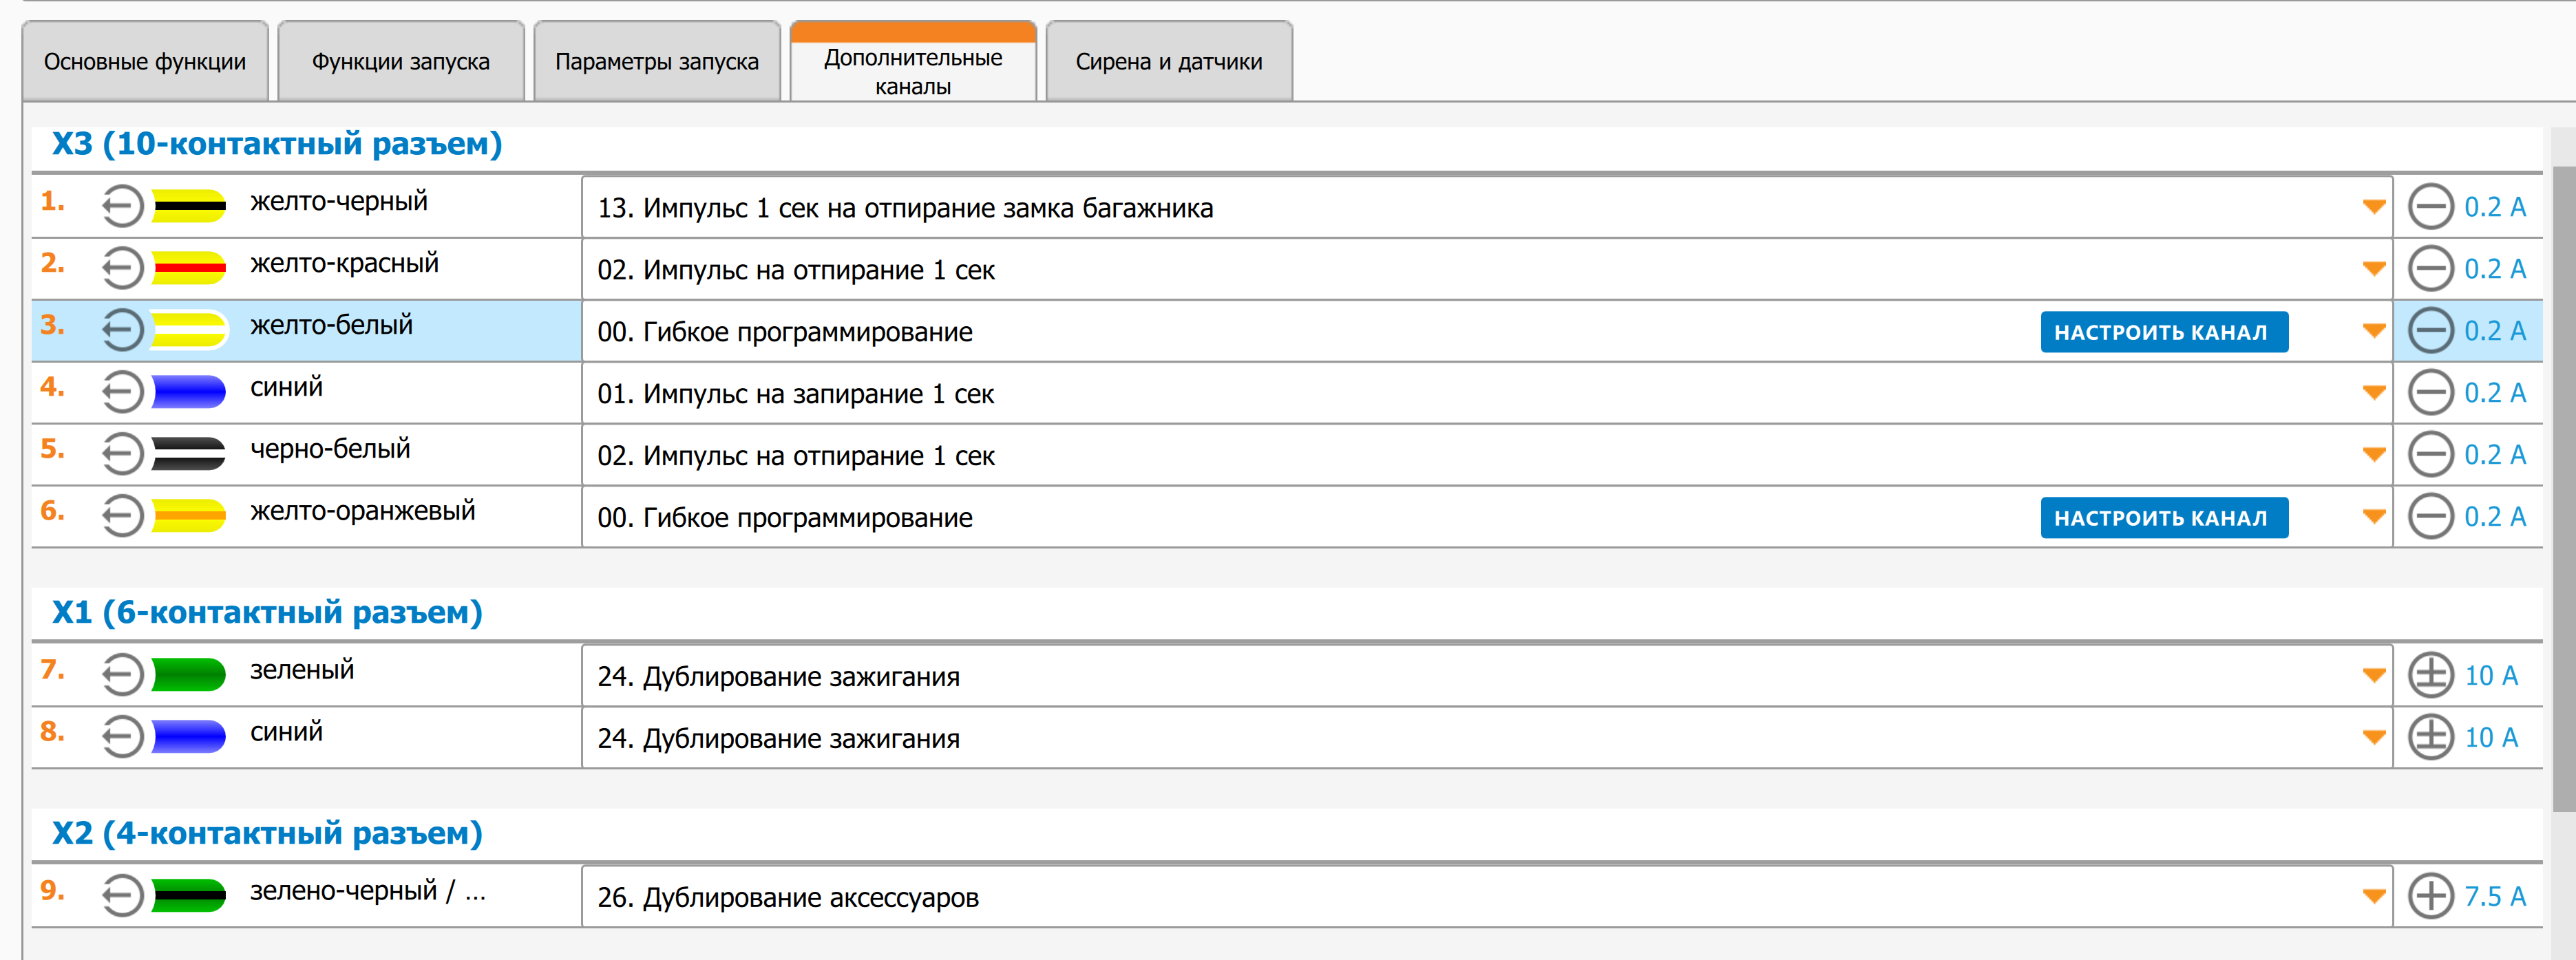The height and width of the screenshot is (960, 2576).
Task: Open the "Сирена и датчики" tab
Action: [1168, 62]
